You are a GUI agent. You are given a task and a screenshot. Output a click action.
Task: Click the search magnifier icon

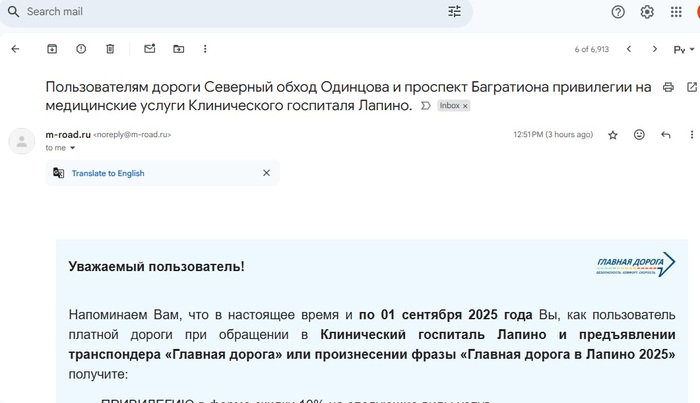click(14, 12)
